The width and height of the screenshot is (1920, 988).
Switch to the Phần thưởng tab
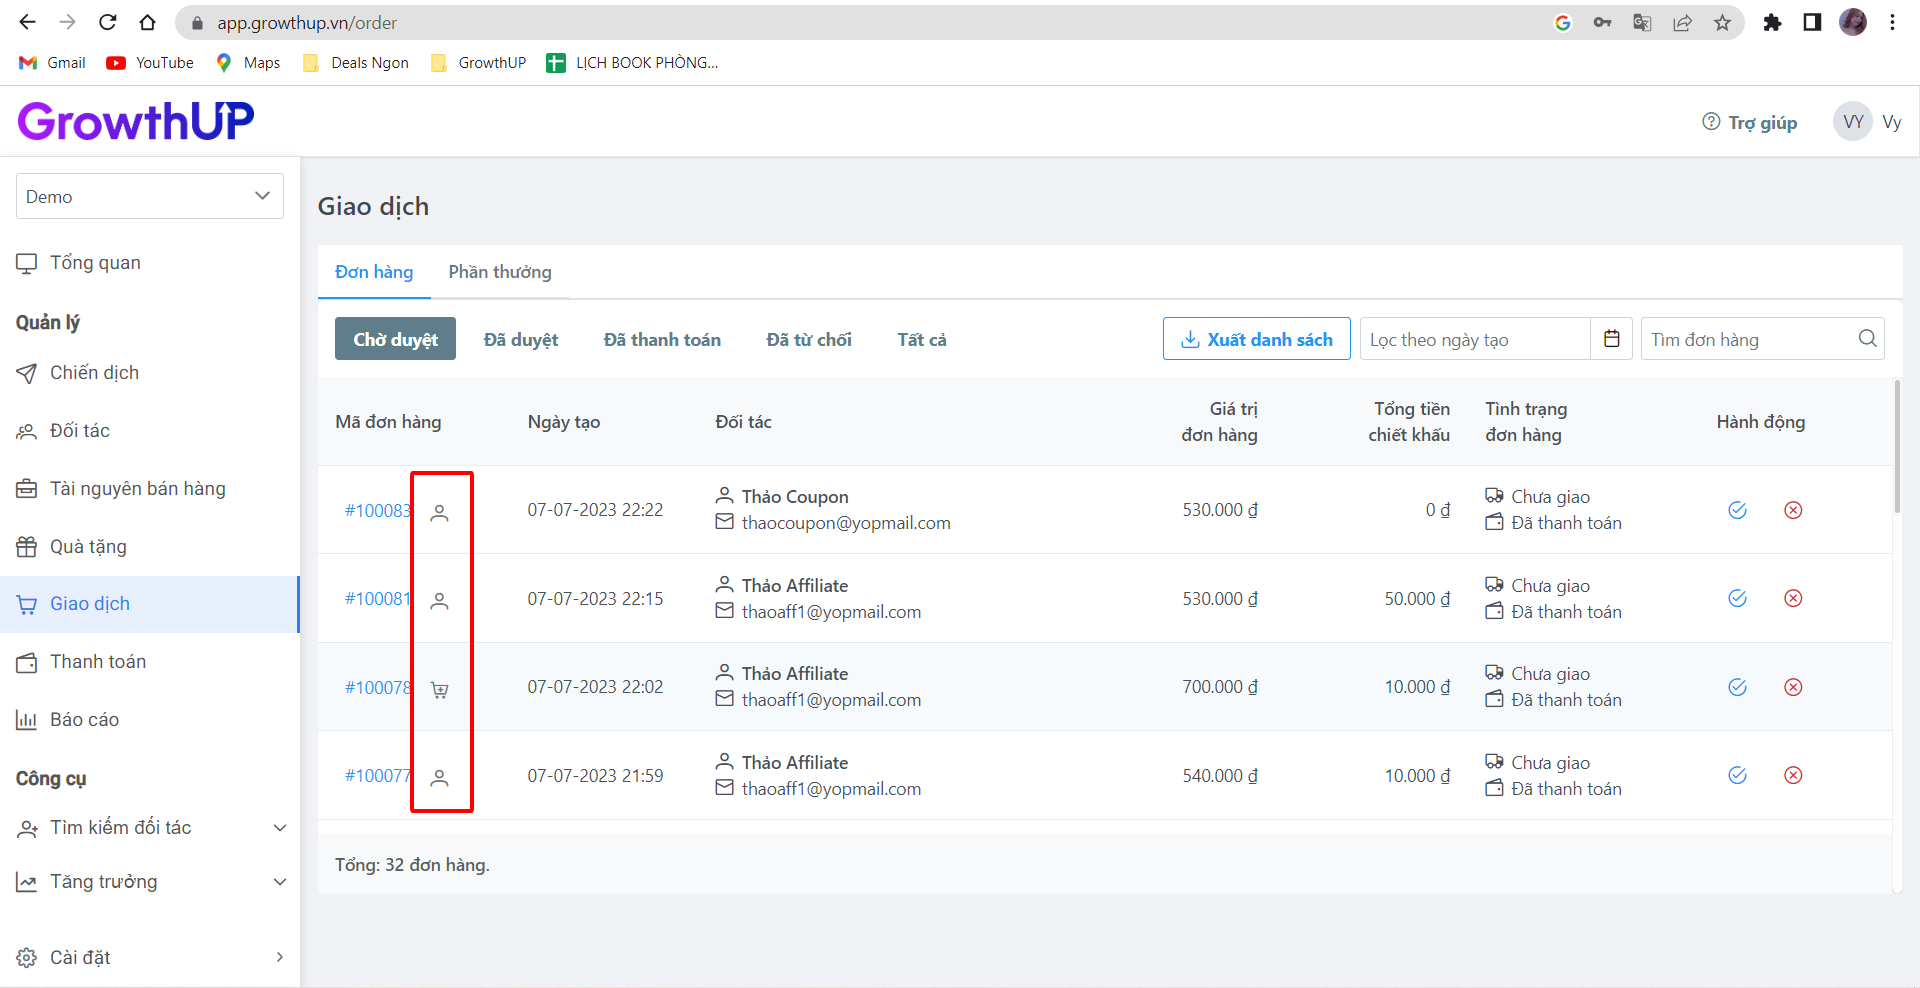(x=500, y=272)
